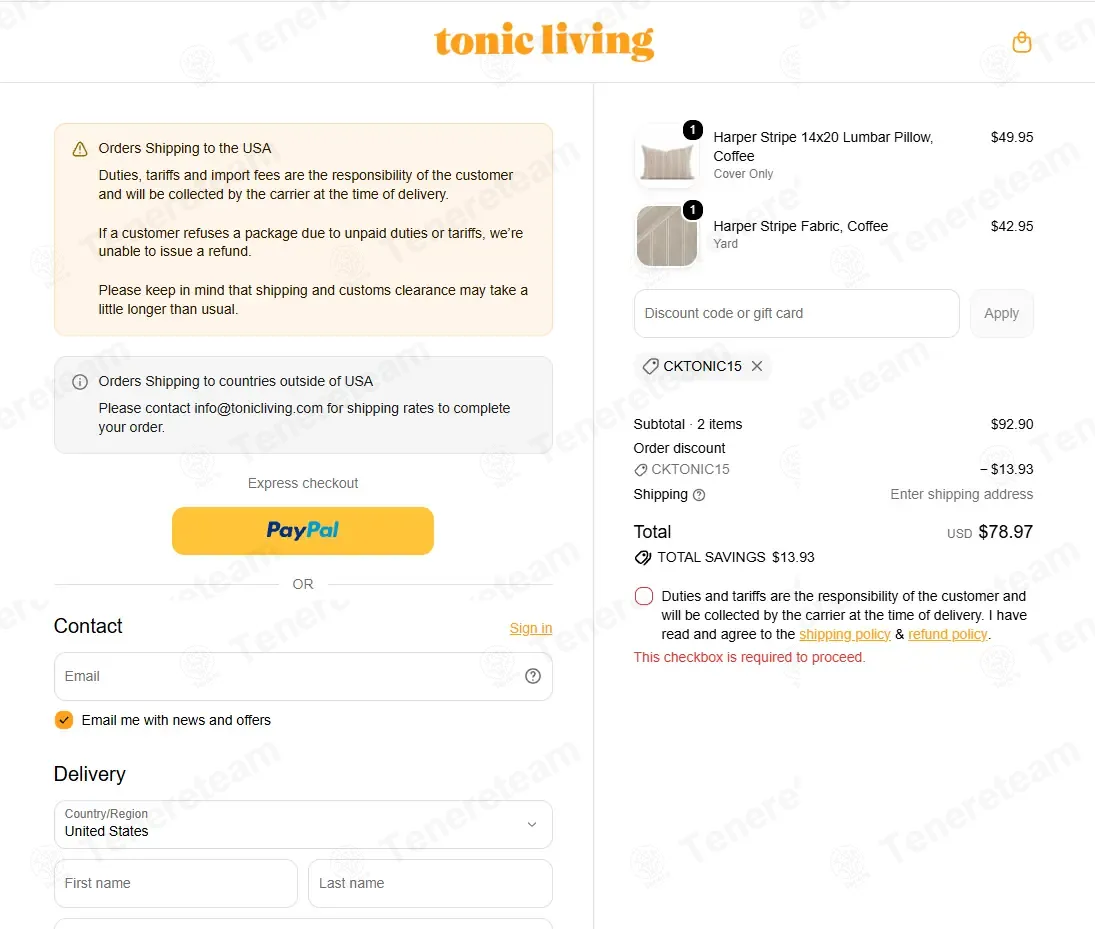
Task: Click the info icon for outside USA orders
Action: [x=80, y=381]
